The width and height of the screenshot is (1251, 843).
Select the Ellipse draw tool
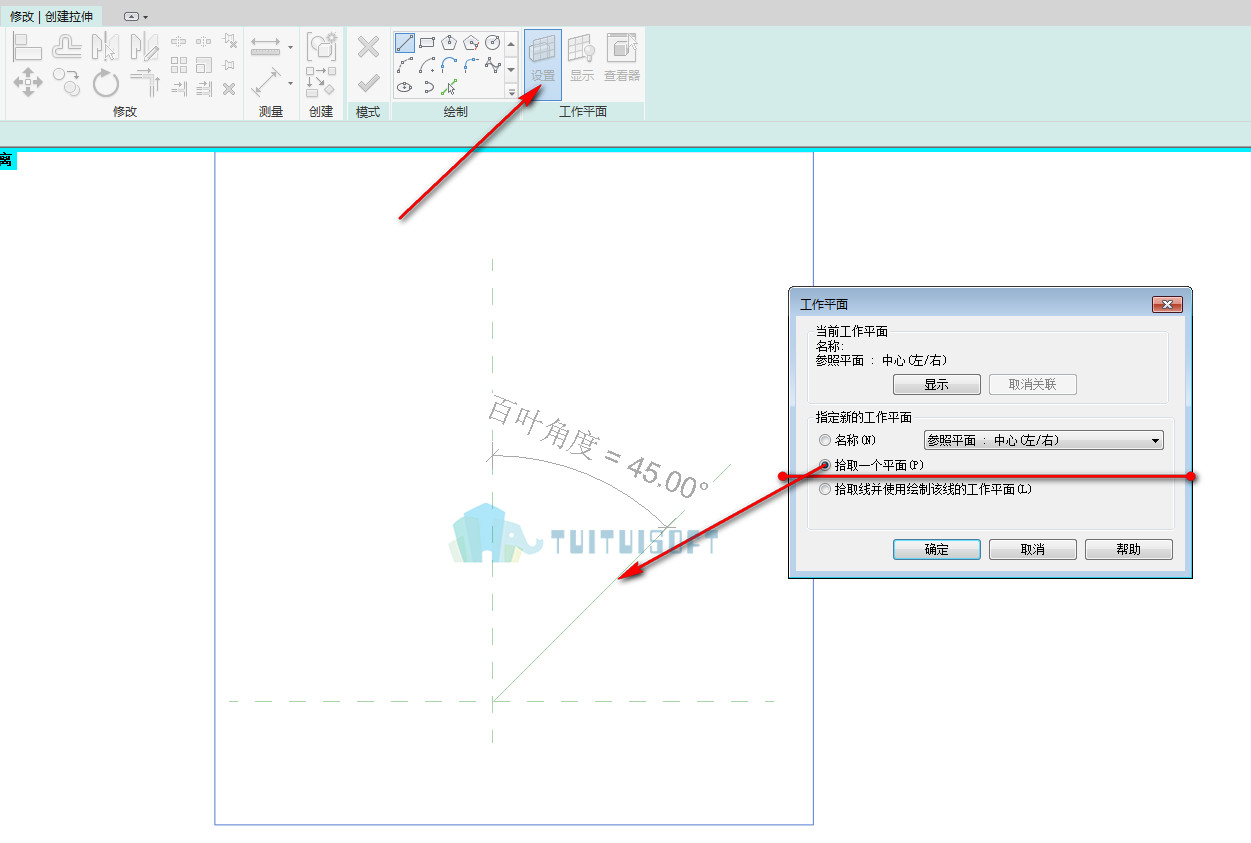click(x=405, y=87)
